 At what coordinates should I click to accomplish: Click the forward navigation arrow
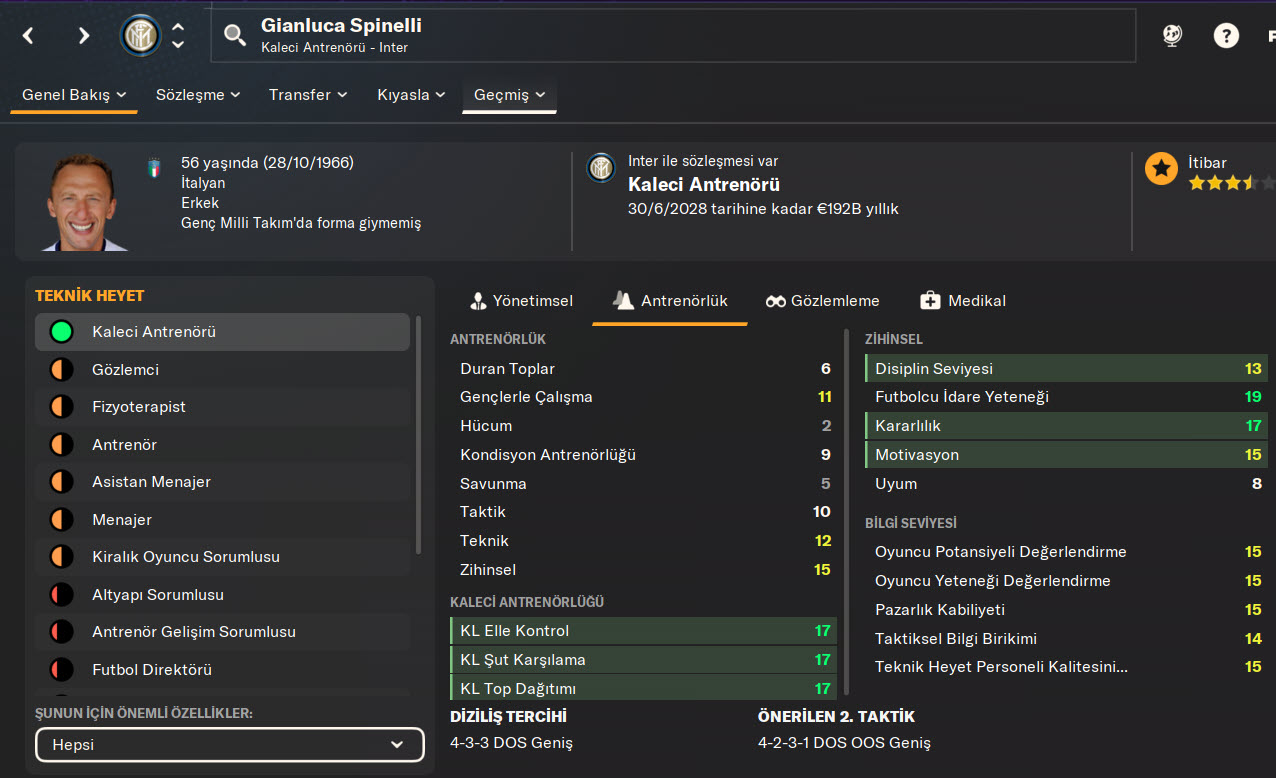(83, 36)
